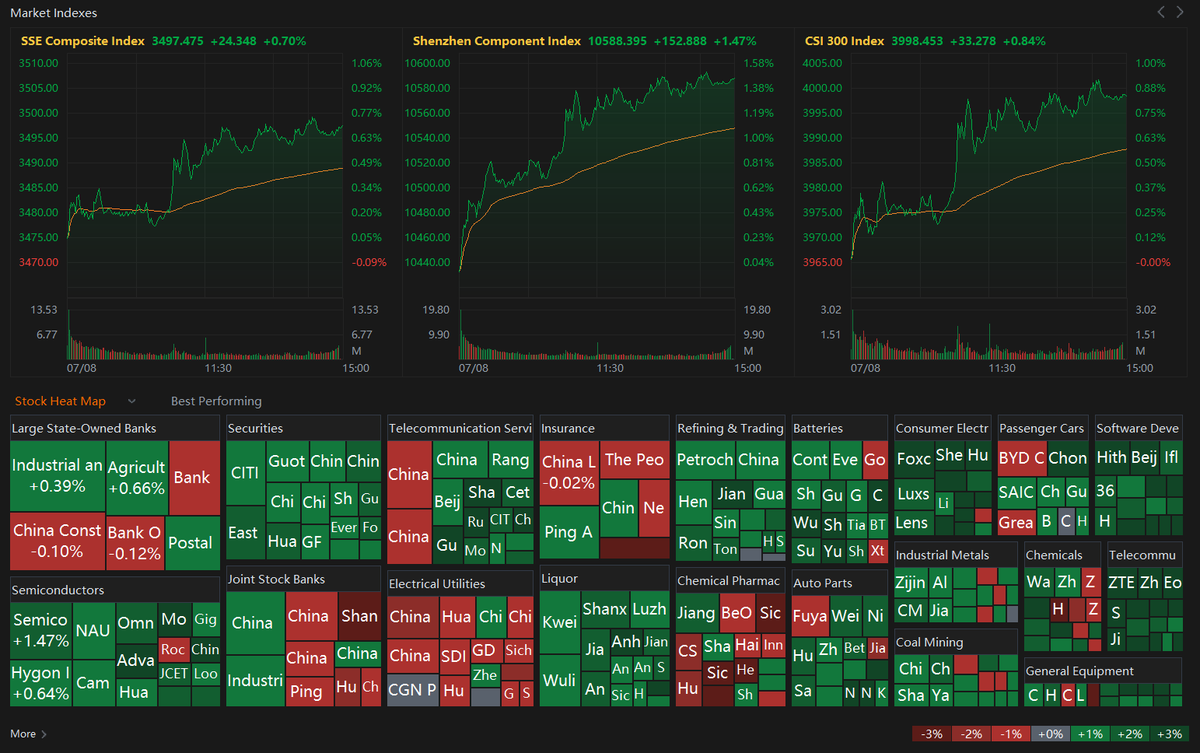Click the Agricult +0.66% tile

[136, 476]
